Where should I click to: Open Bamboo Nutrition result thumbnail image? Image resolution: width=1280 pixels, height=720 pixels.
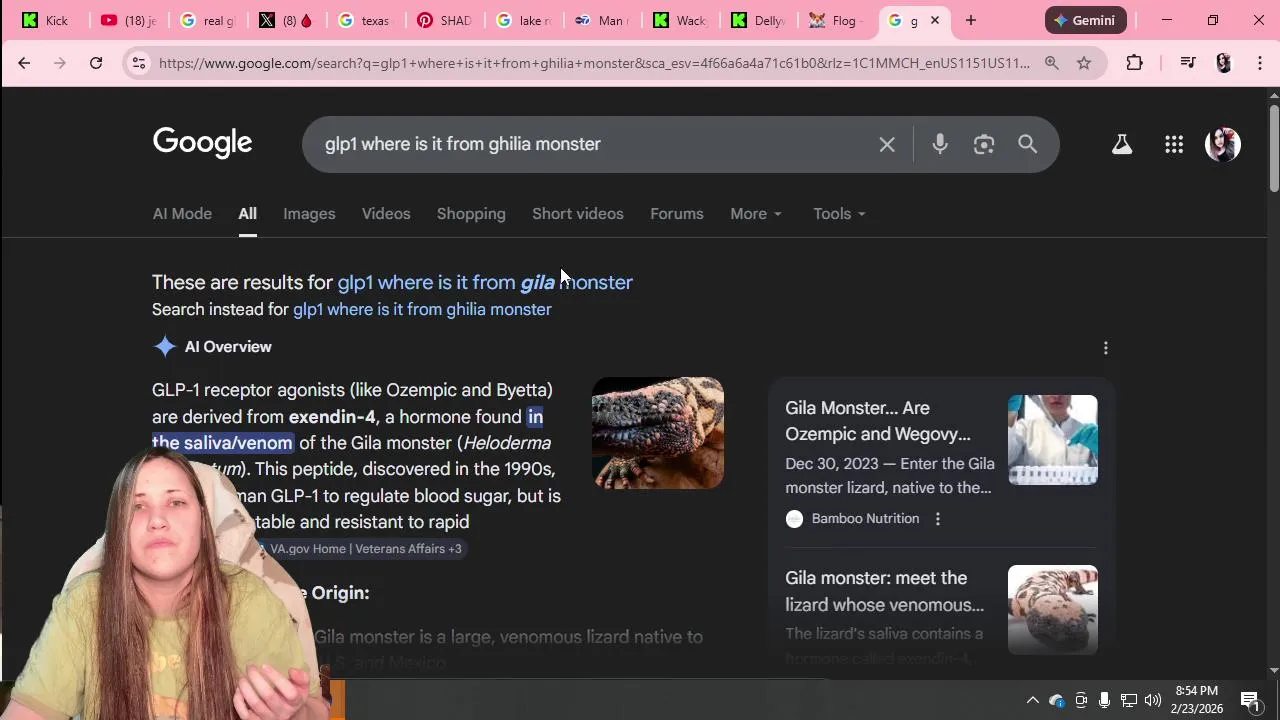(x=1053, y=440)
